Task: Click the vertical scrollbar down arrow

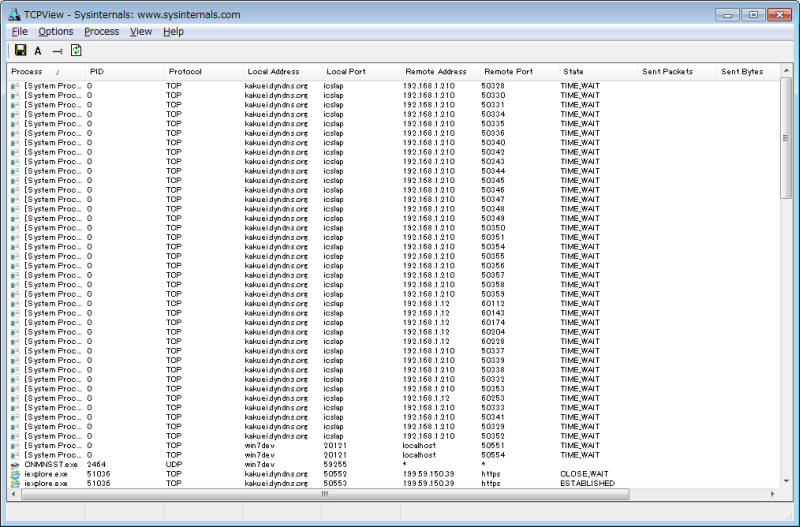Action: (x=786, y=482)
